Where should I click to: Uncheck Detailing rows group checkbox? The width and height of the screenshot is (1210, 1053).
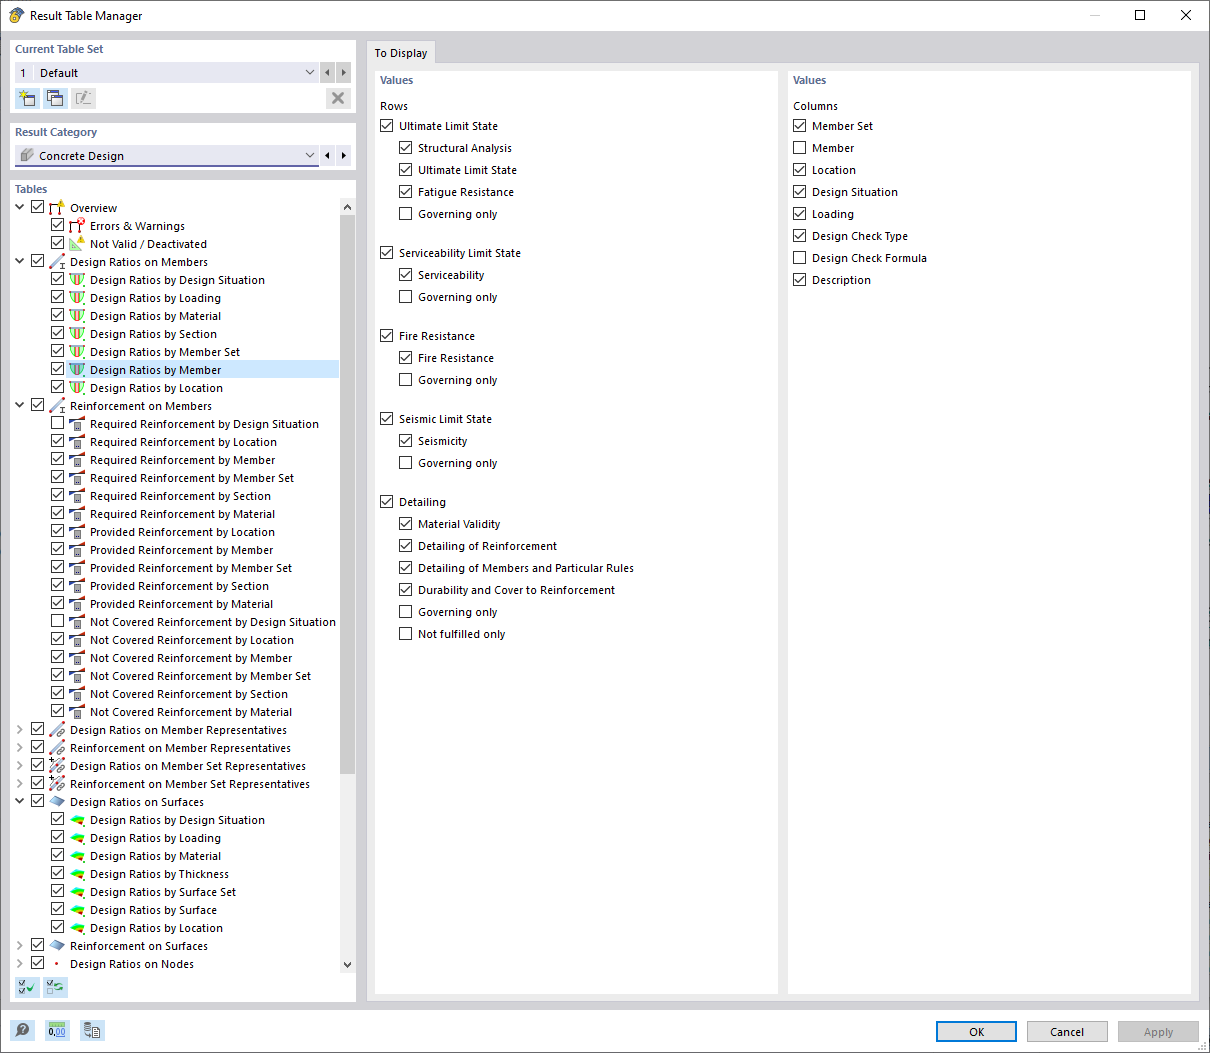click(x=387, y=502)
